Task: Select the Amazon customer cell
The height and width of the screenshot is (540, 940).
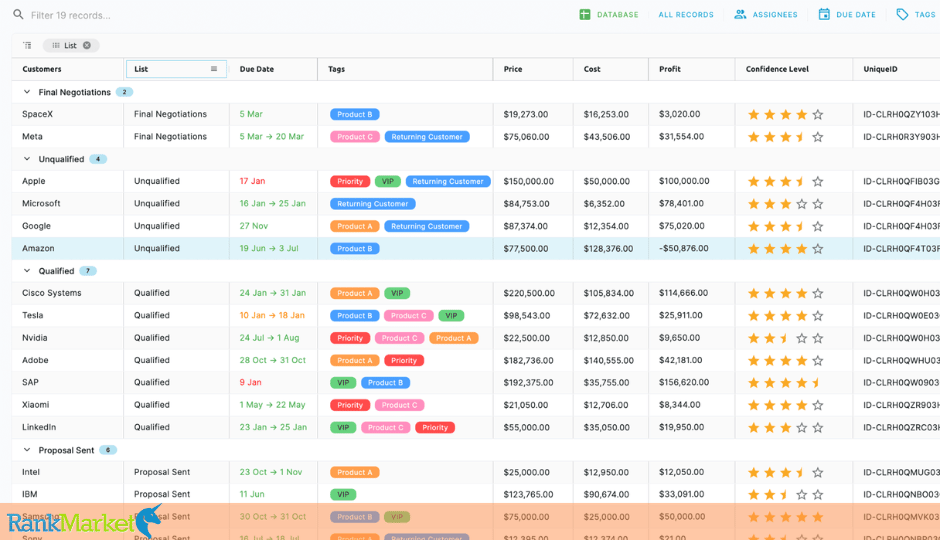Action: pyautogui.click(x=68, y=248)
